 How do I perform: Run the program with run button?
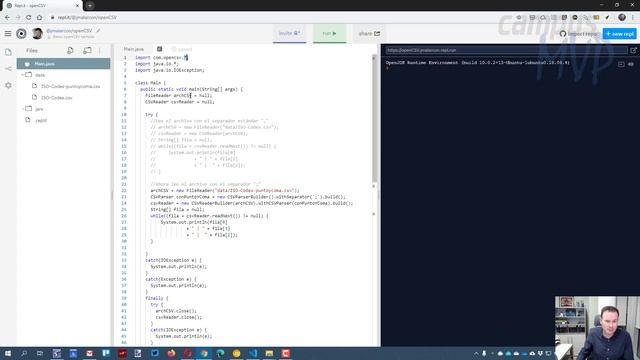(329, 33)
